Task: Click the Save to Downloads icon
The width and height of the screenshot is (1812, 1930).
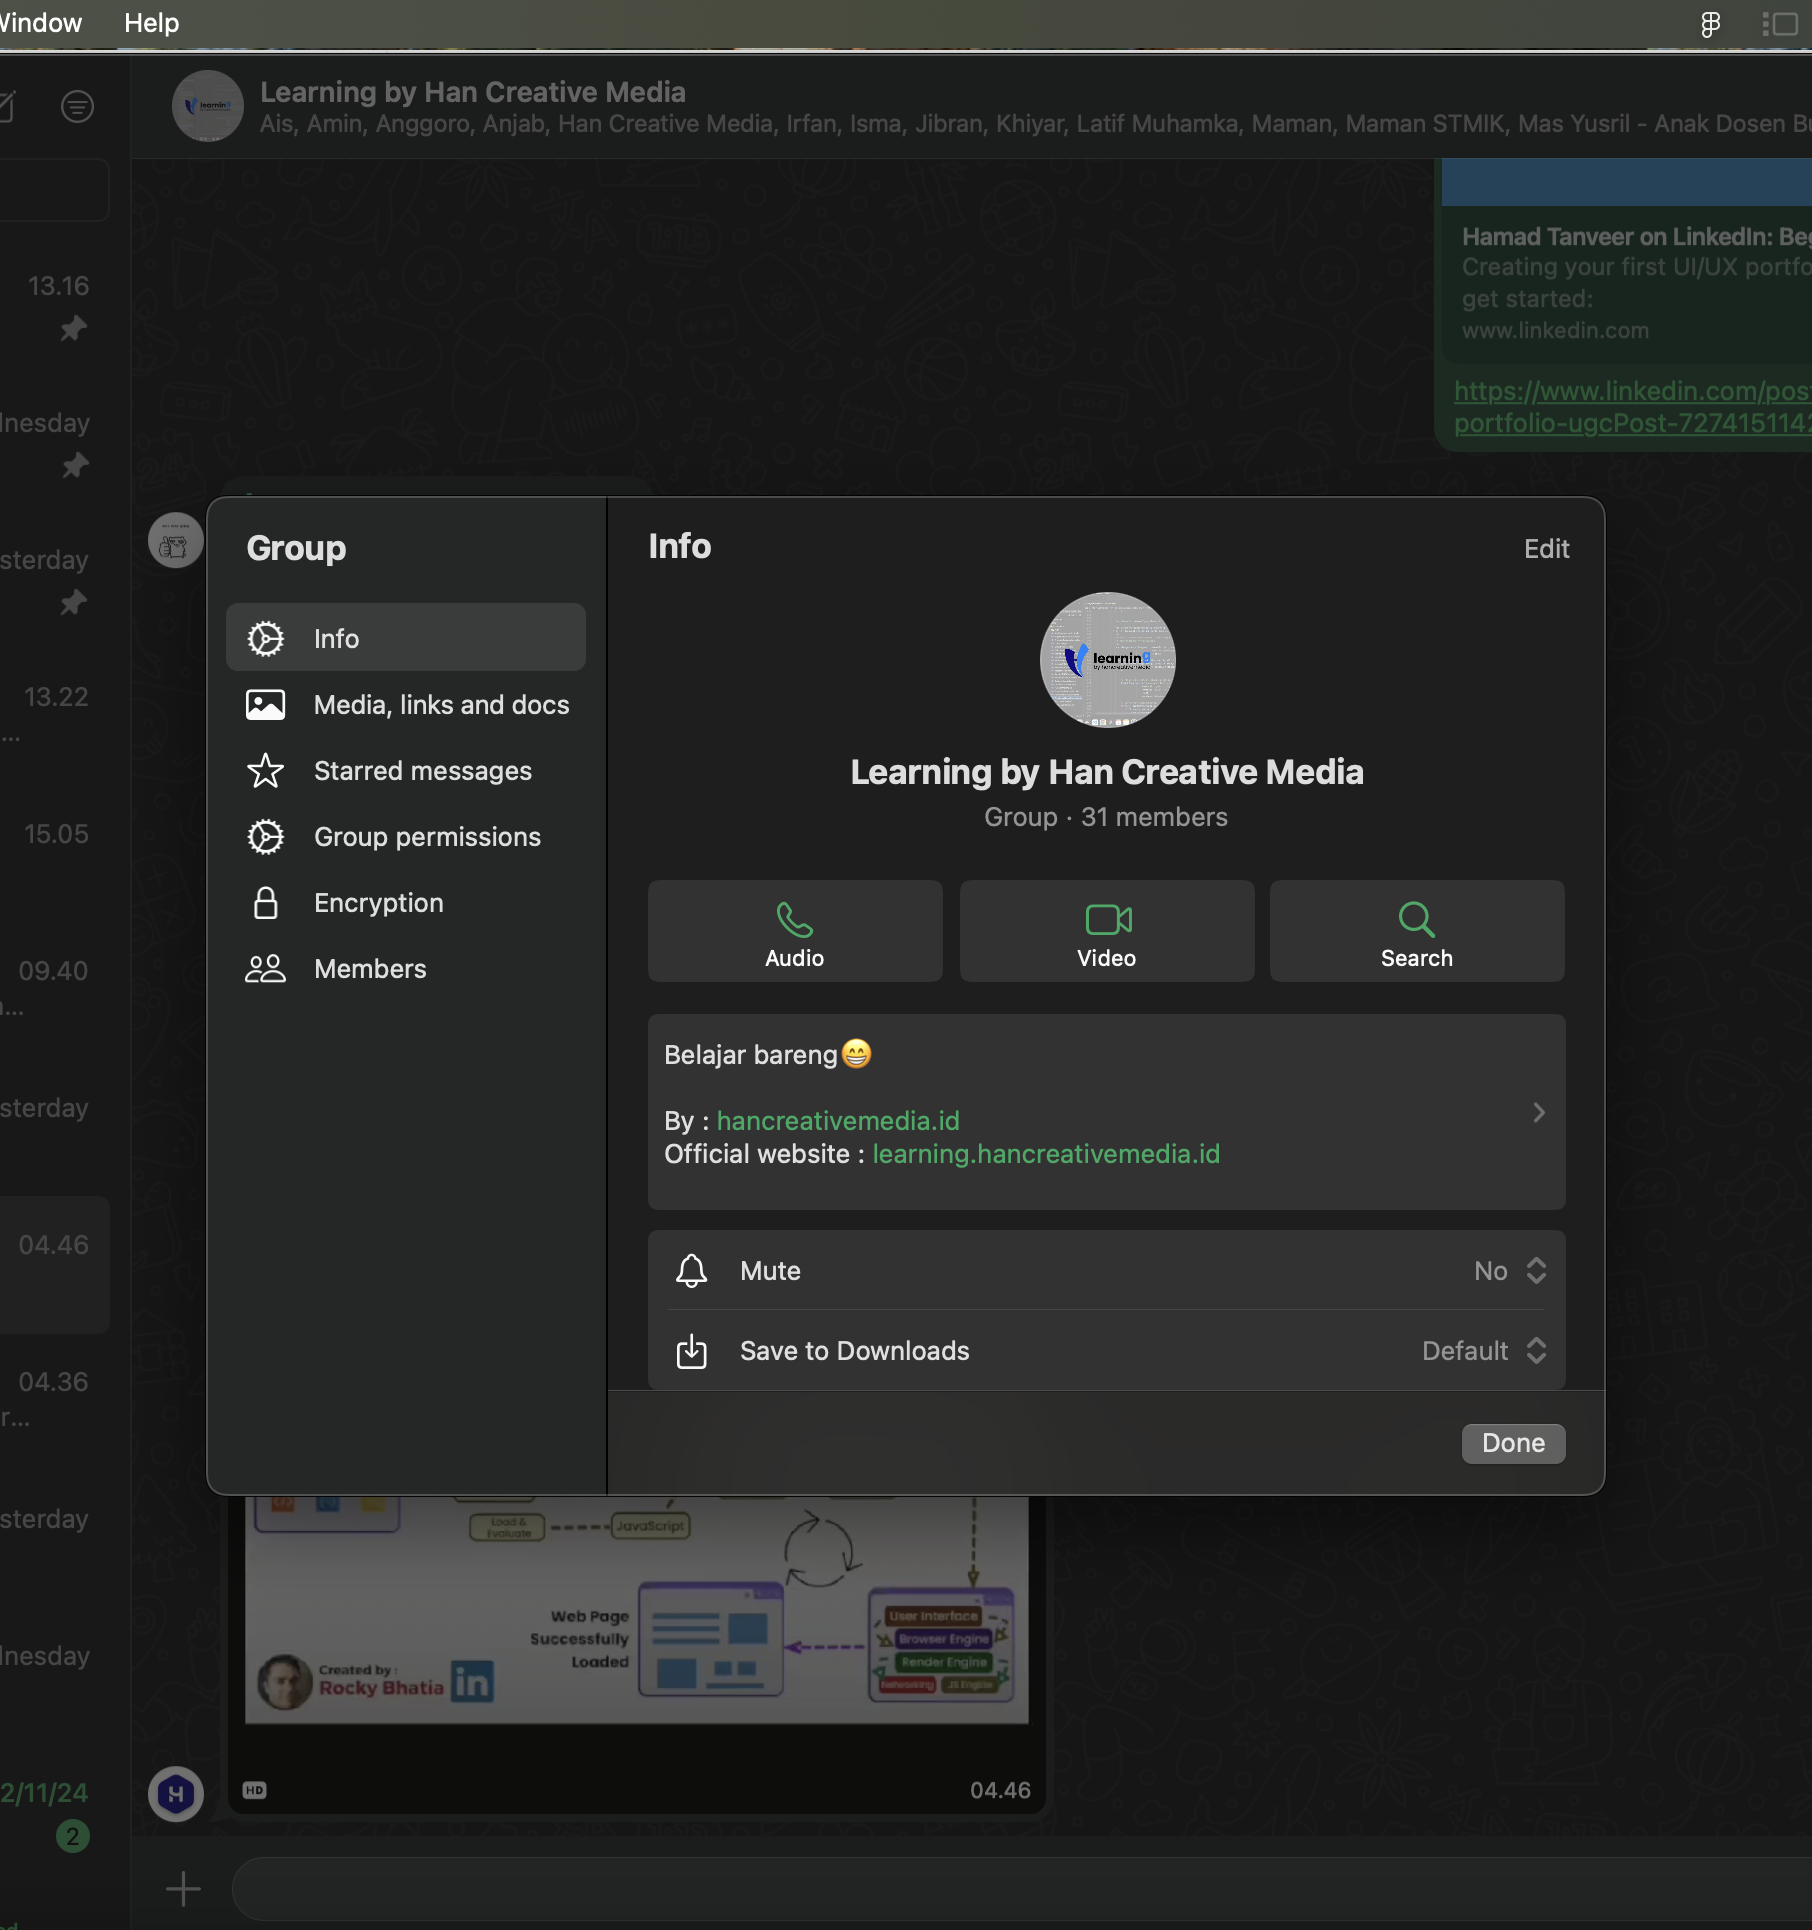Action: tap(691, 1351)
